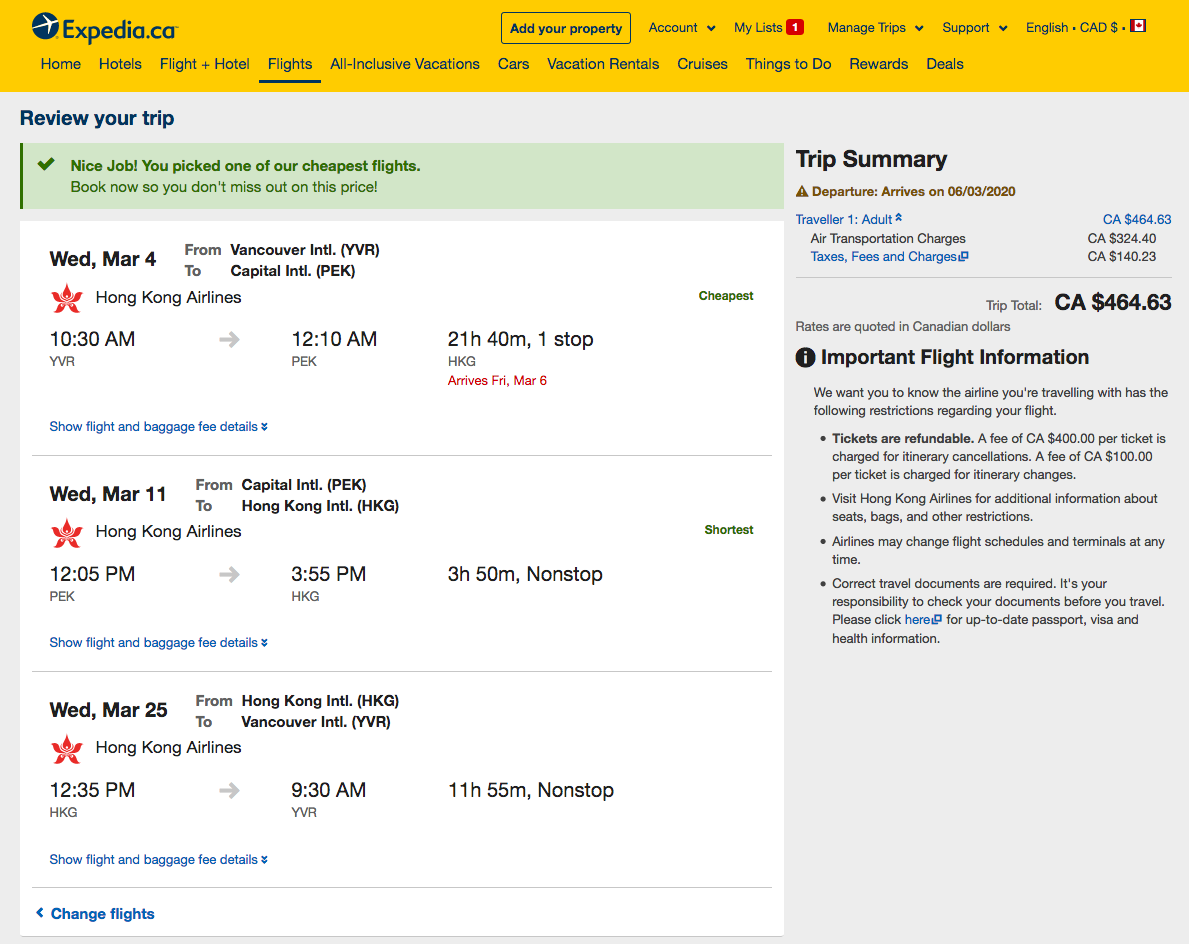Click 'Tickets are refundable.' bold text
This screenshot has height=944, width=1189.
tap(902, 439)
